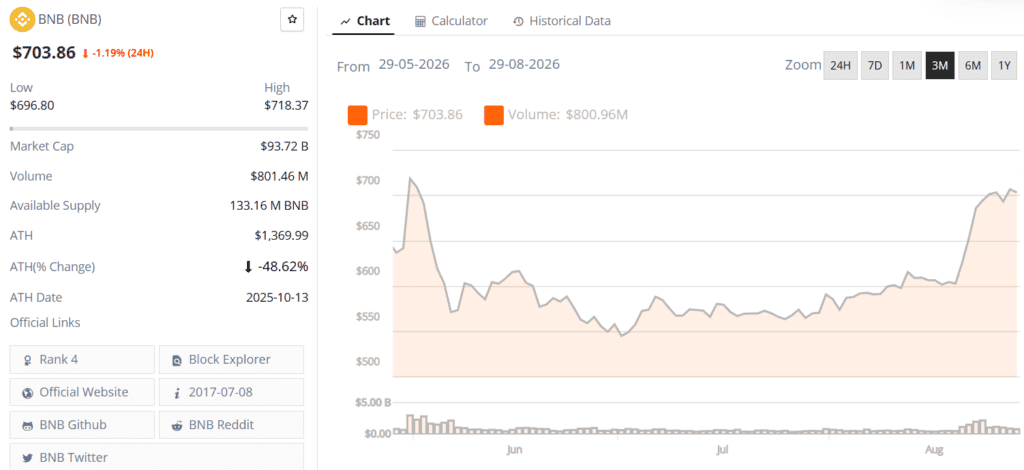Click the Chart tab line icon
Image resolution: width=1024 pixels, height=470 pixels.
tap(345, 22)
